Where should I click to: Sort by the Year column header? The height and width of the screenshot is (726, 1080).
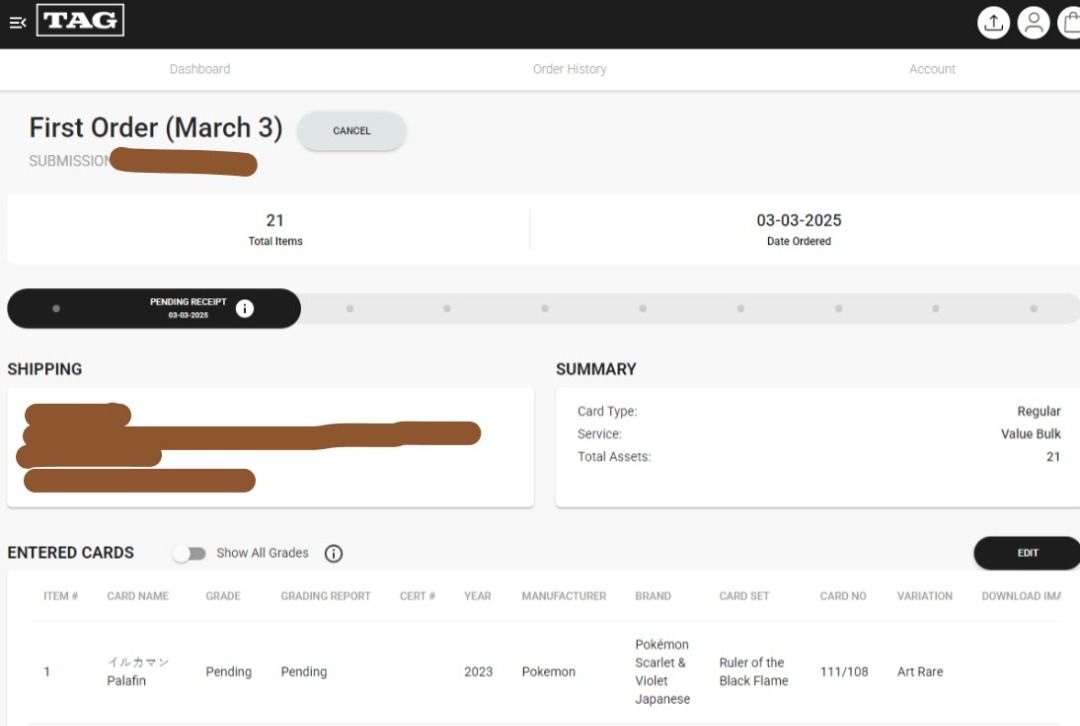point(477,596)
